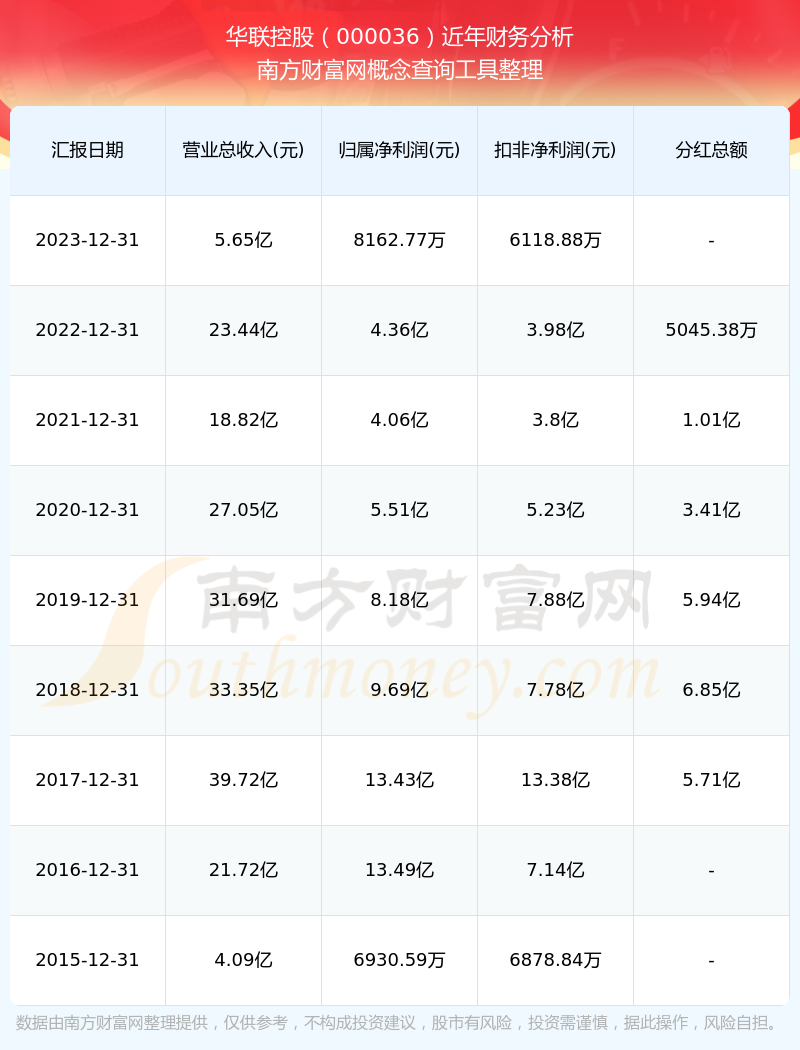
Task: Select the 4.09亿 revenue cell
Action: tap(244, 960)
